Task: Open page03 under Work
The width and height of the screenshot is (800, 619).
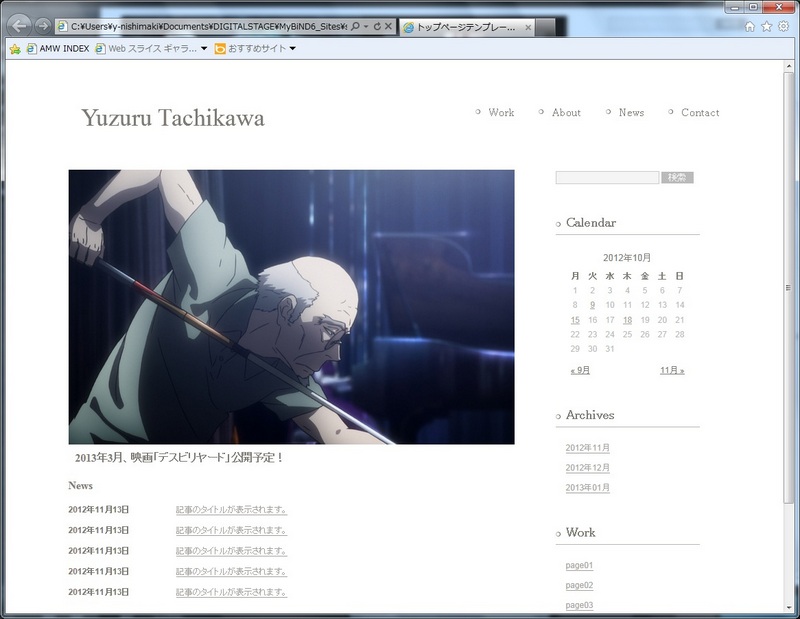Action: point(579,605)
